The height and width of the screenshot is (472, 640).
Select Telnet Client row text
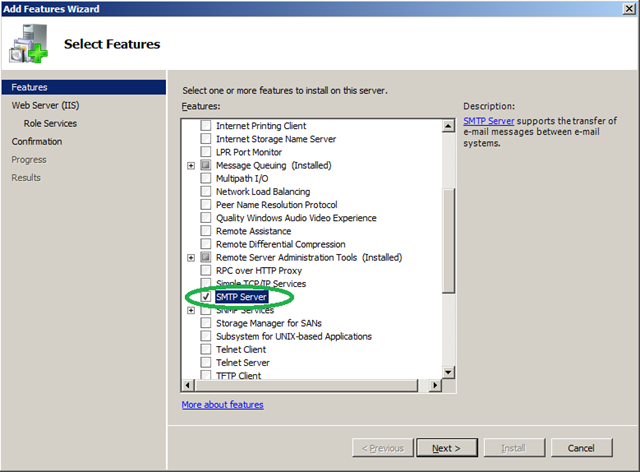pyautogui.click(x=241, y=350)
